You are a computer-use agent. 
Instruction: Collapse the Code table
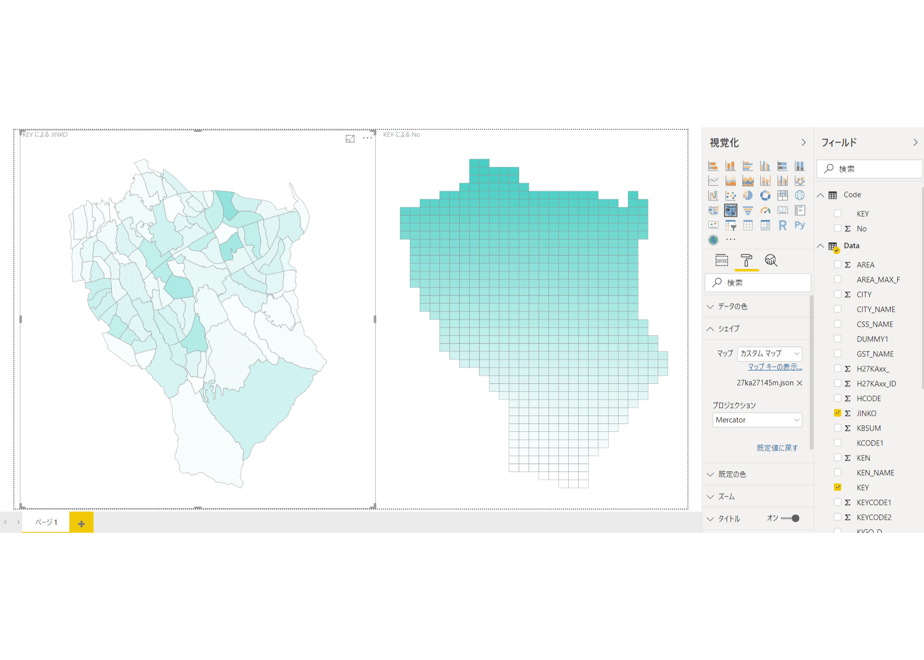click(820, 194)
